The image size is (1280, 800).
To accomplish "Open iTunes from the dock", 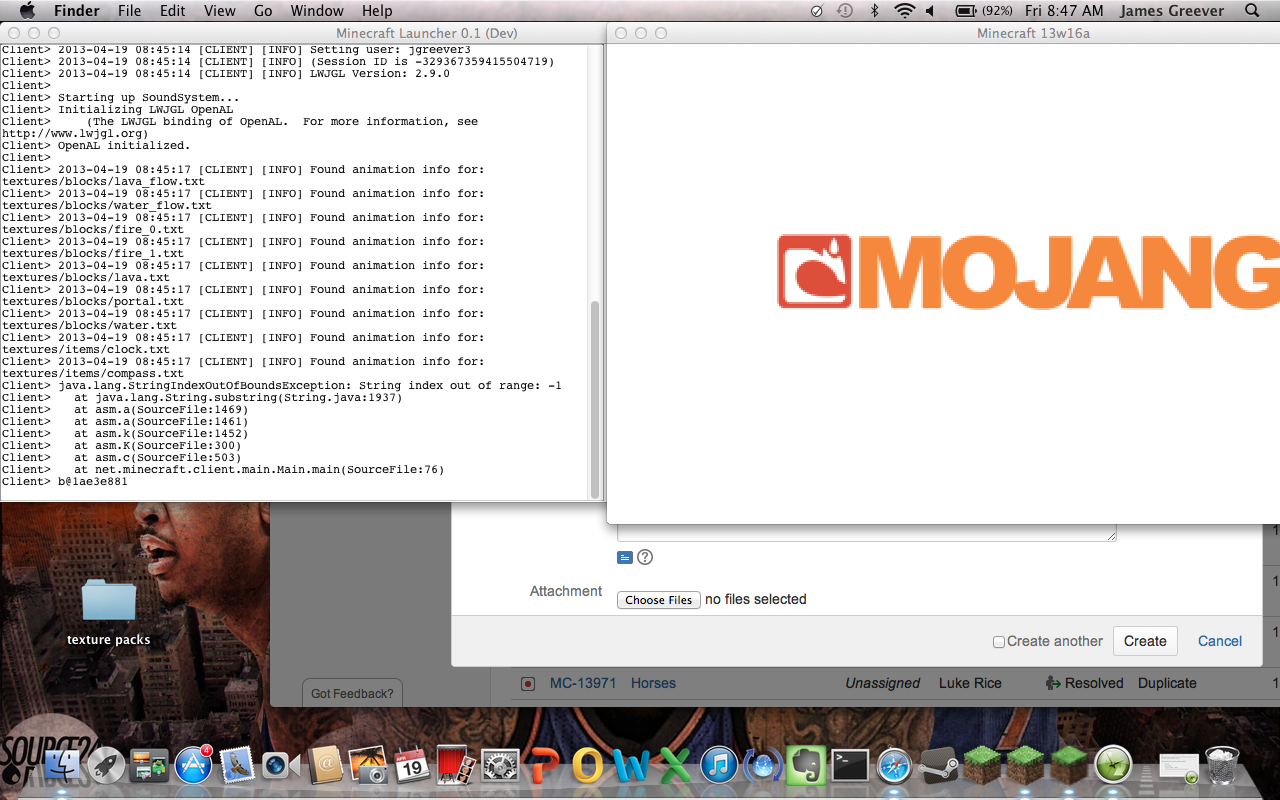I will [719, 765].
